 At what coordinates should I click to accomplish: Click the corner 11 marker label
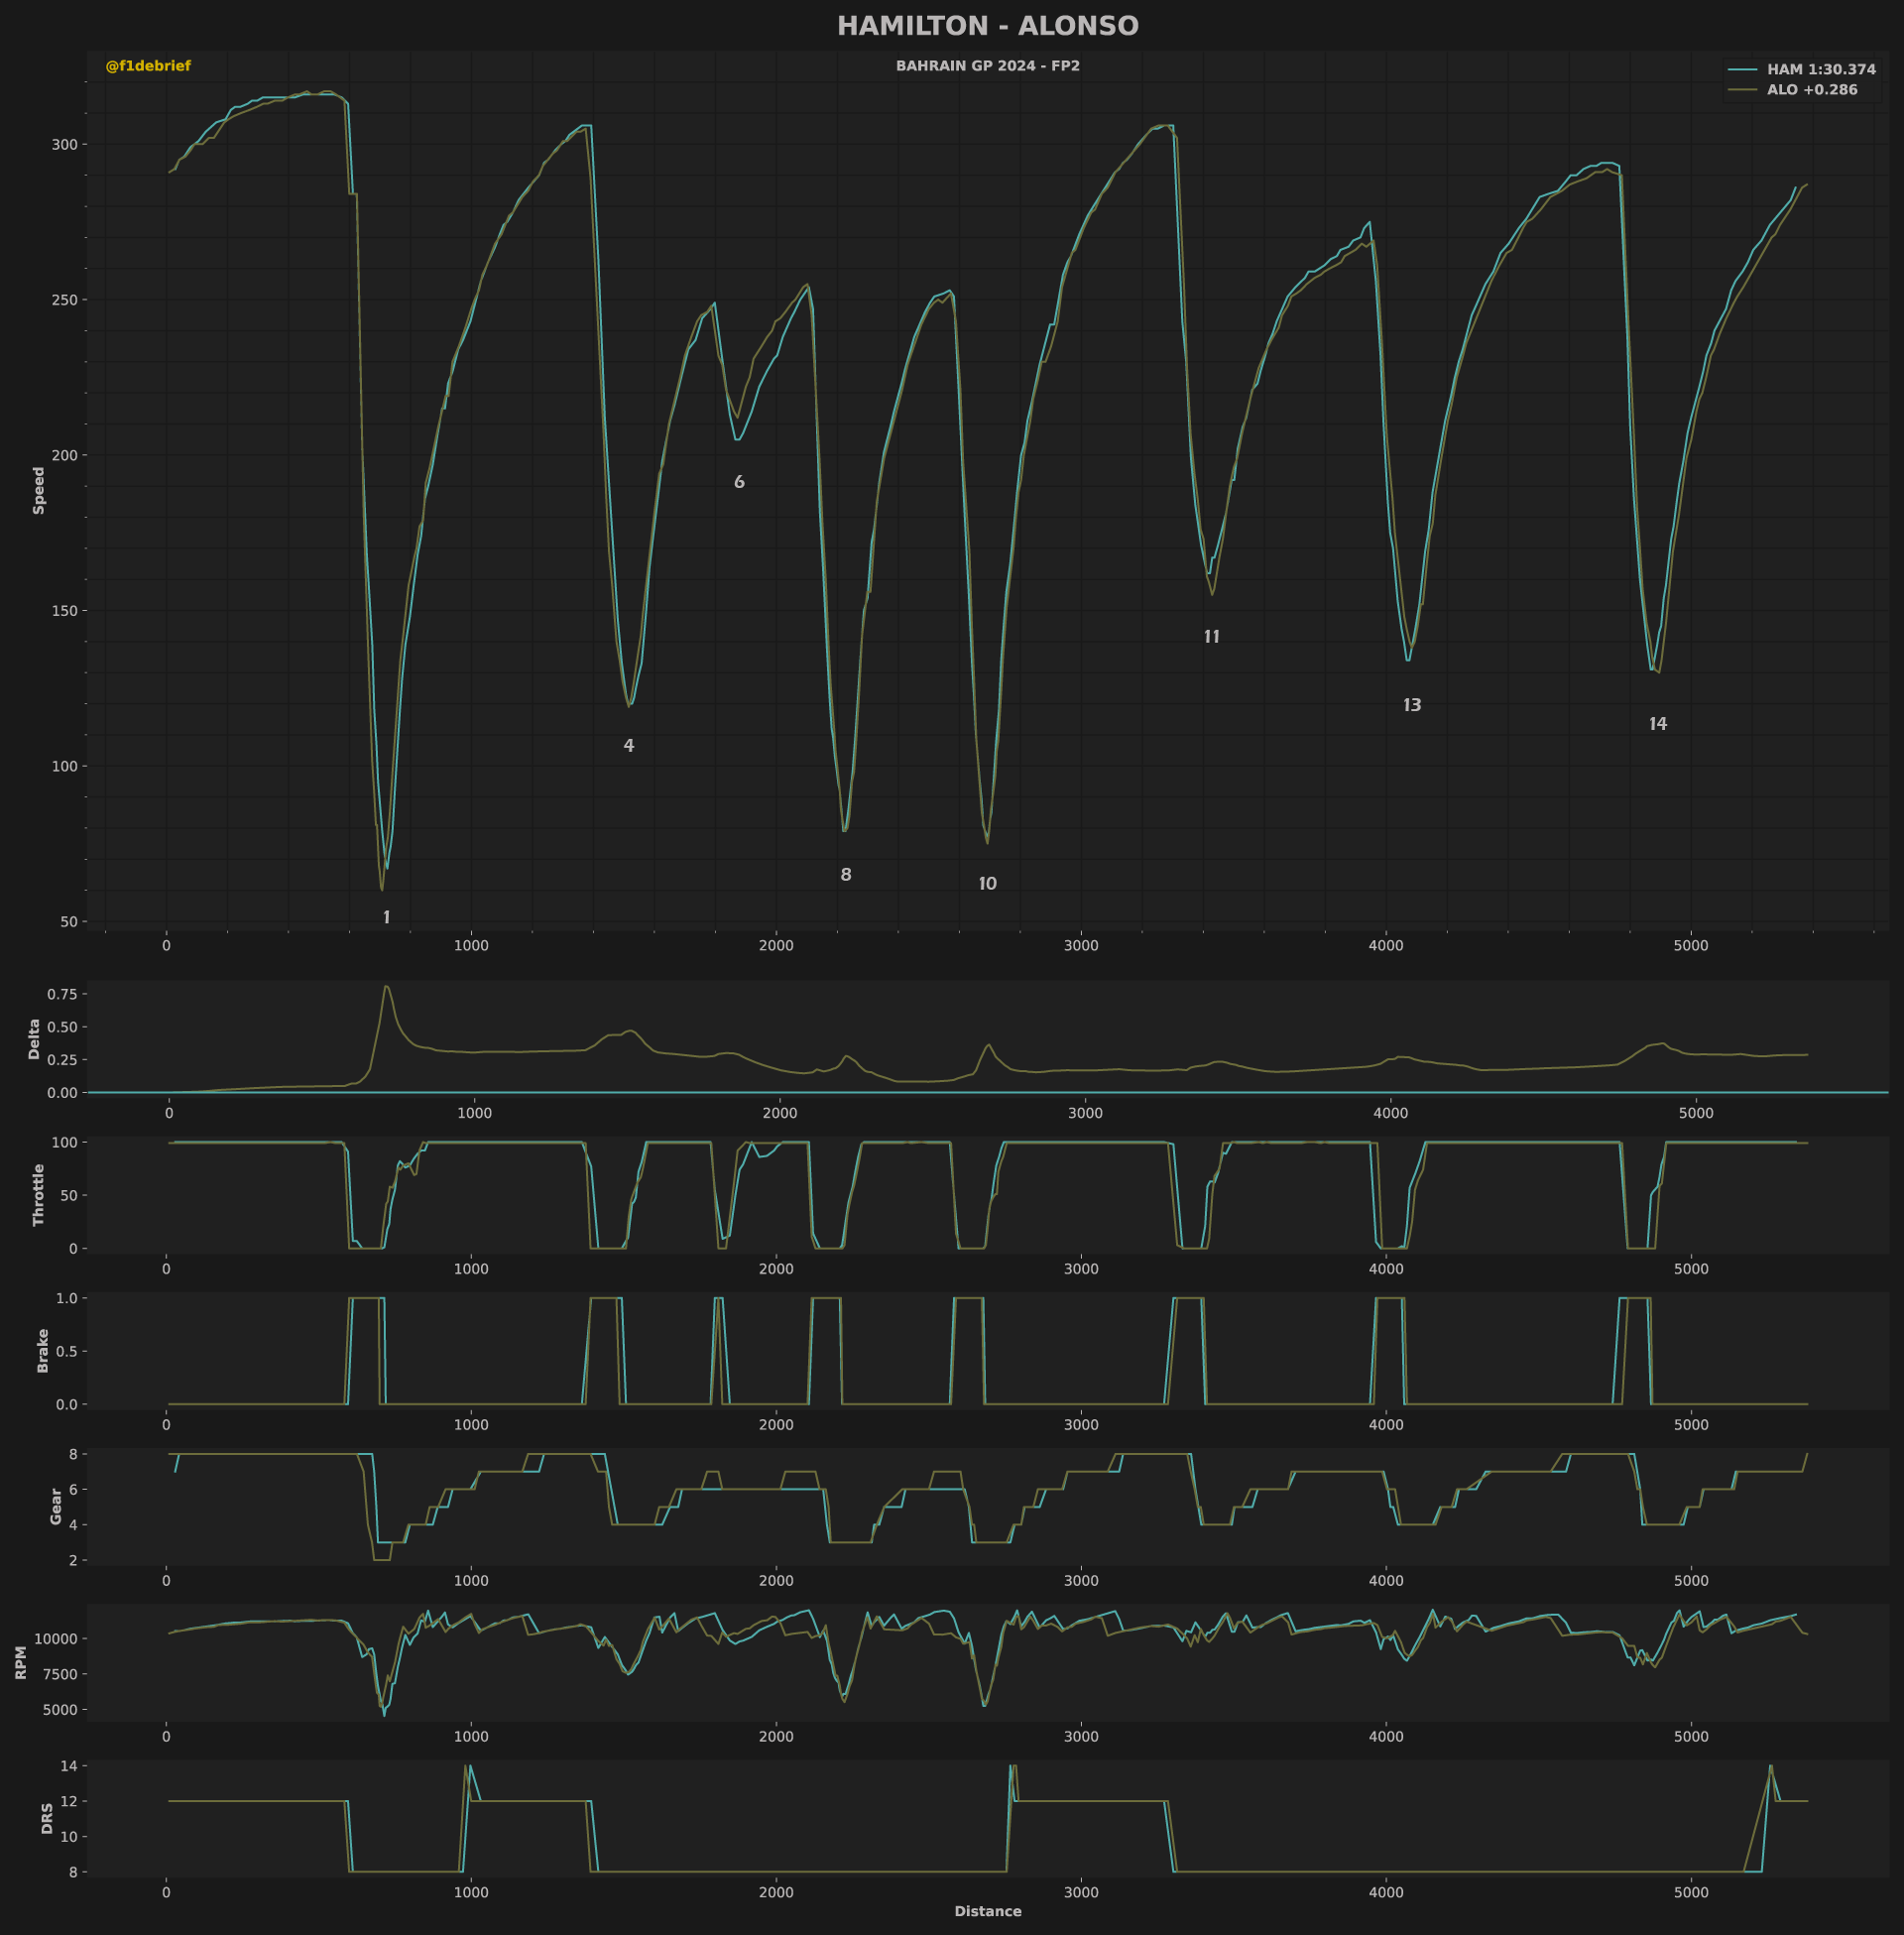point(1211,637)
